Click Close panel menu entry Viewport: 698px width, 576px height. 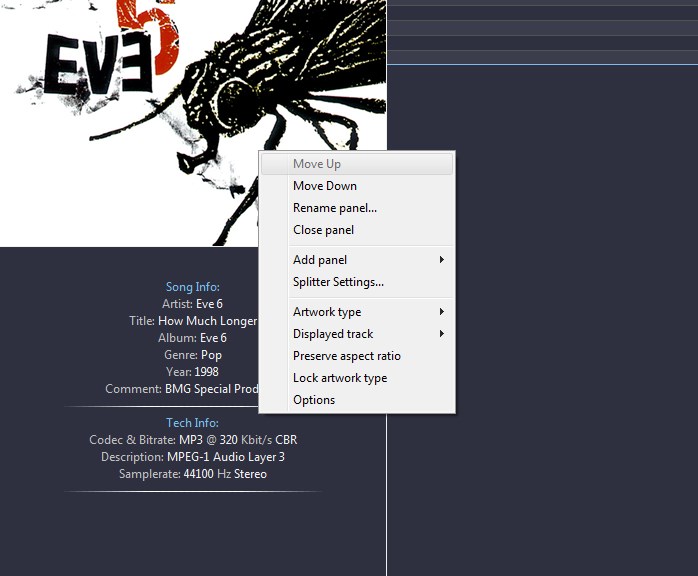click(323, 230)
